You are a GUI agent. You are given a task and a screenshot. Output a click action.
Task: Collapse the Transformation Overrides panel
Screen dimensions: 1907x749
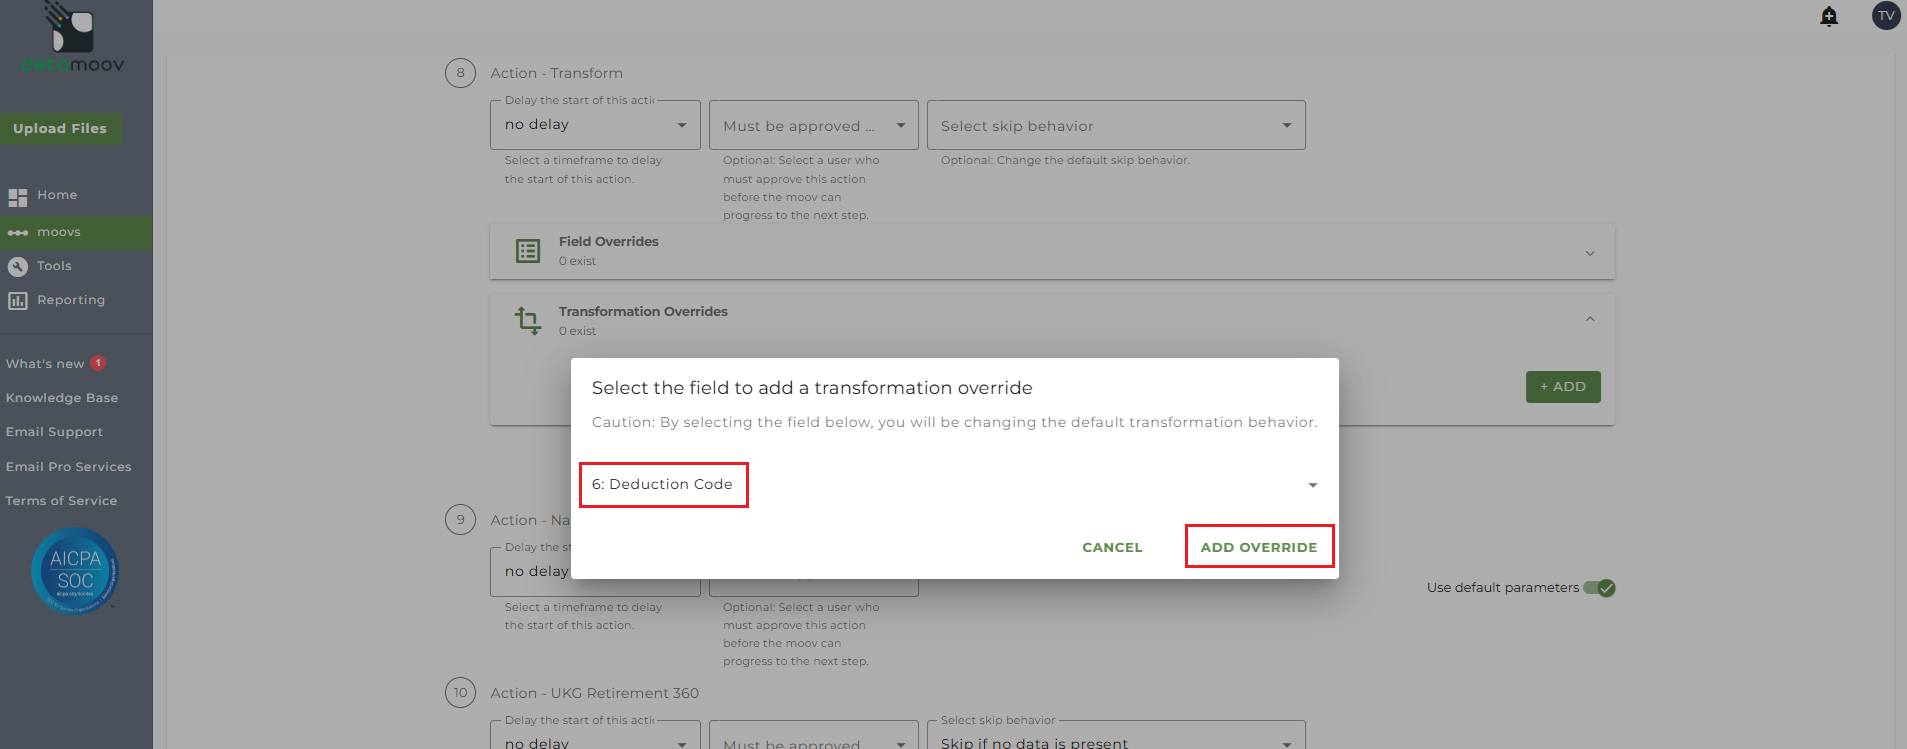click(x=1590, y=320)
